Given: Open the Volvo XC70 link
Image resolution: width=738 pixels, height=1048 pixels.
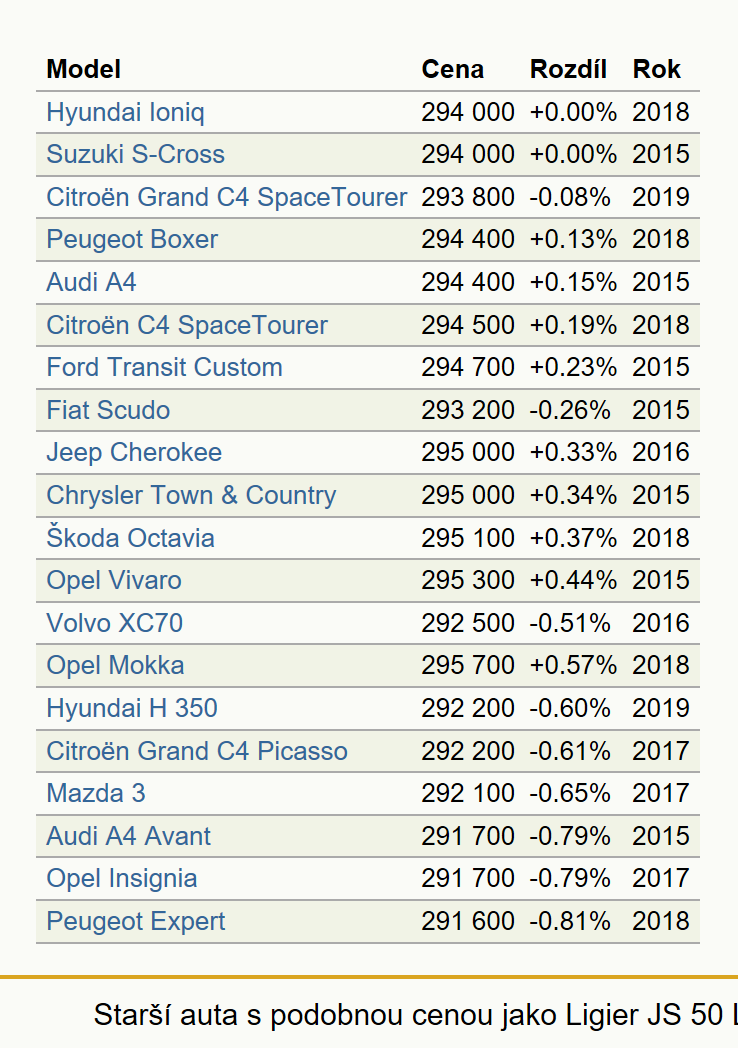Looking at the screenshot, I should click(114, 623).
